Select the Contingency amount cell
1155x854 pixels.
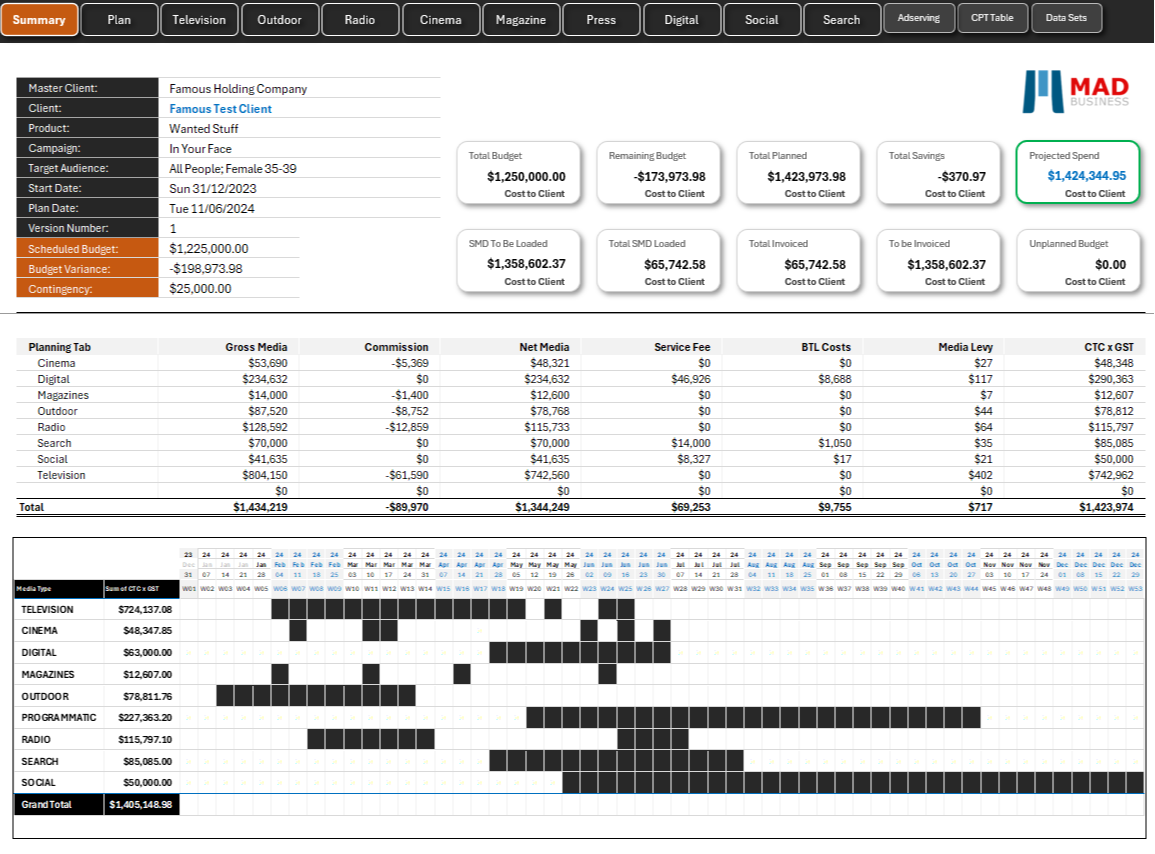(228, 288)
